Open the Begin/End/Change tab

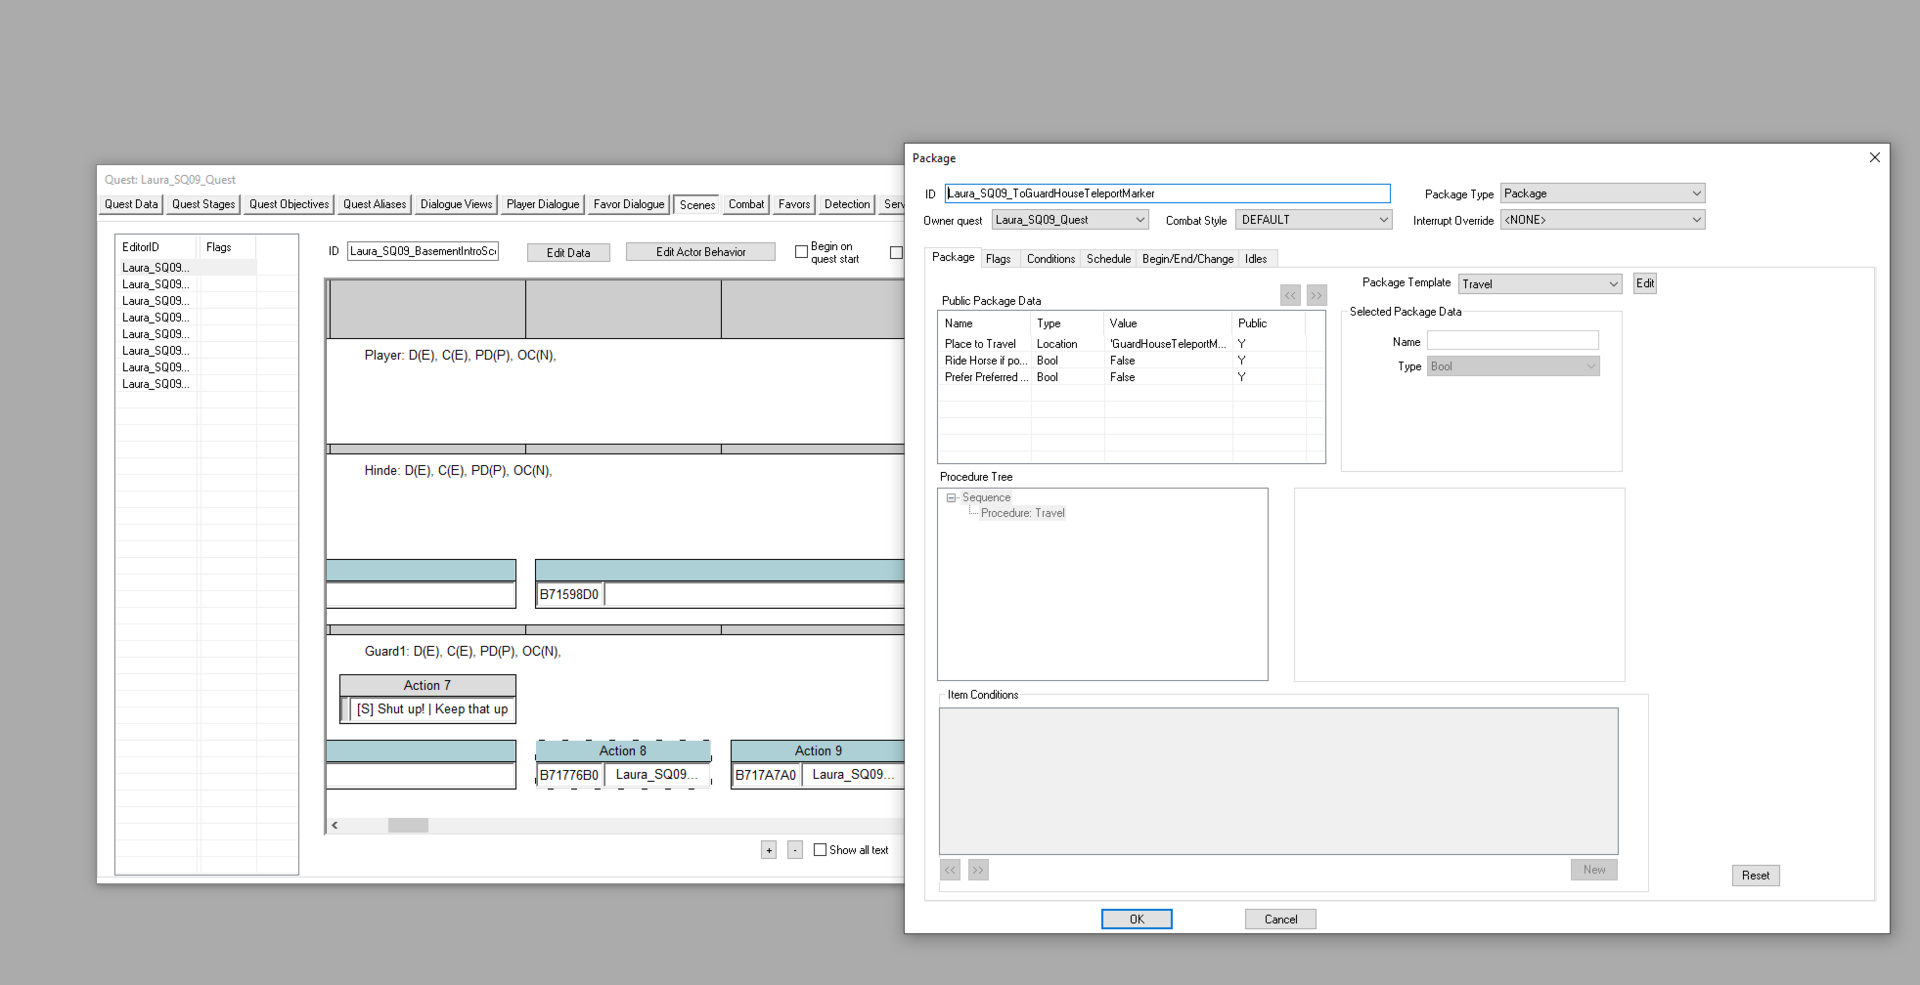[x=1187, y=259]
